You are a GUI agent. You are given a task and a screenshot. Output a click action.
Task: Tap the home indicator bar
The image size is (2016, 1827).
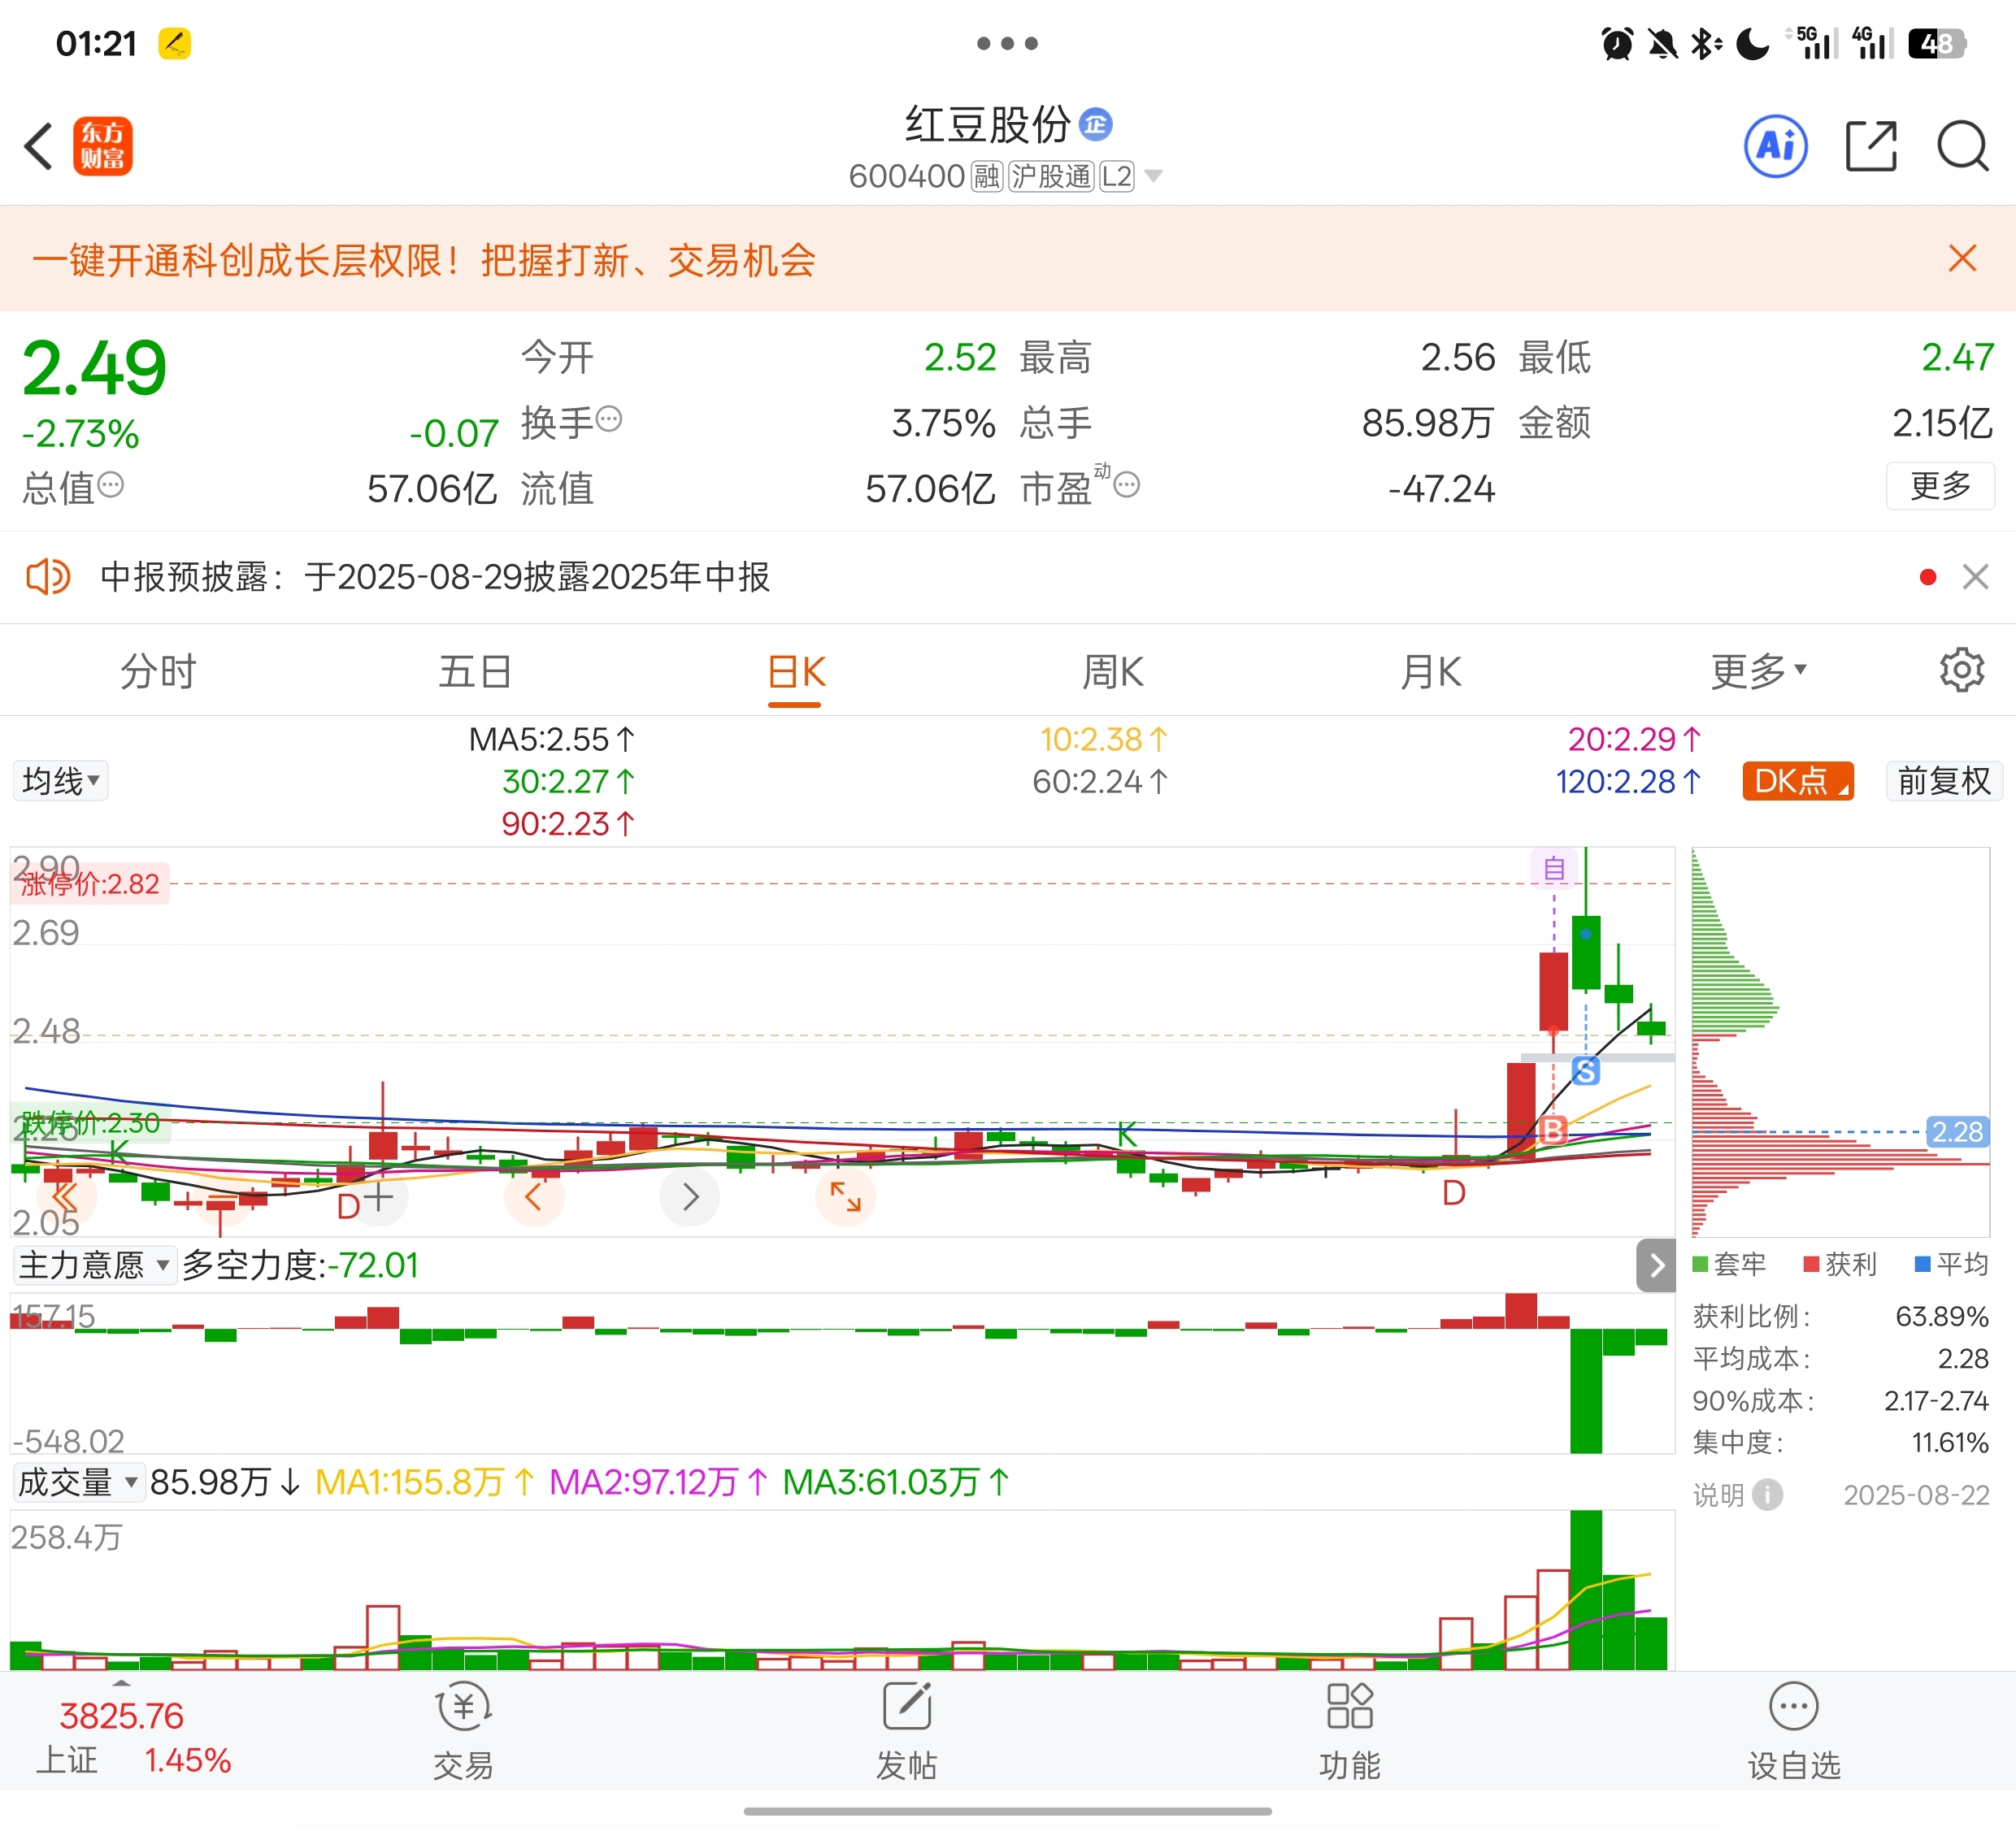click(1007, 1811)
